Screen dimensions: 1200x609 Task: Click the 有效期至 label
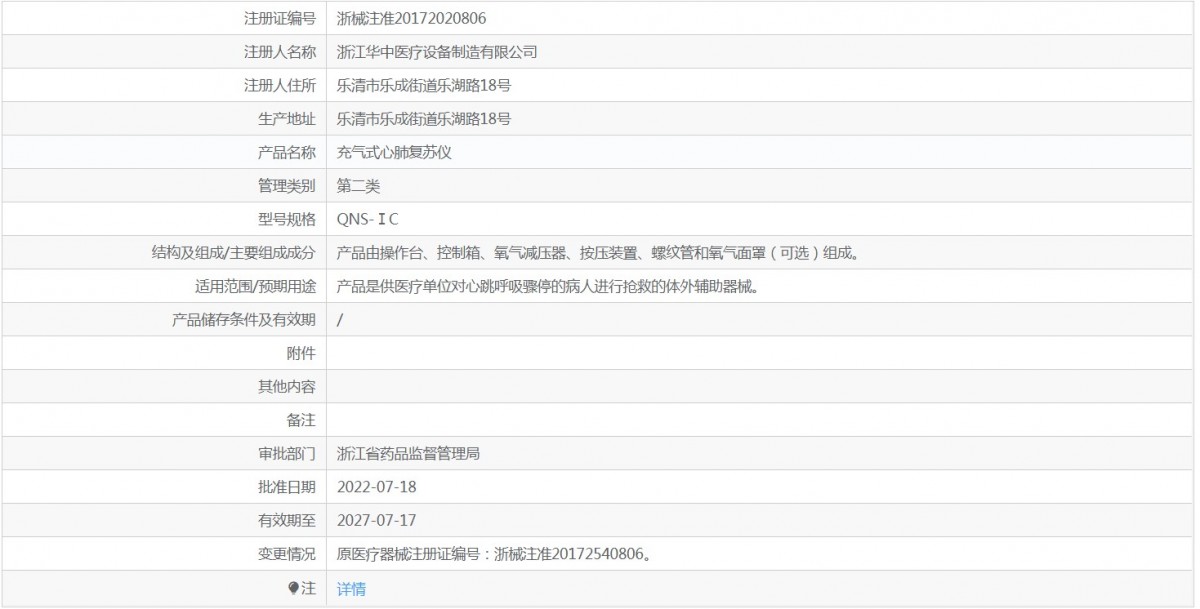(287, 521)
